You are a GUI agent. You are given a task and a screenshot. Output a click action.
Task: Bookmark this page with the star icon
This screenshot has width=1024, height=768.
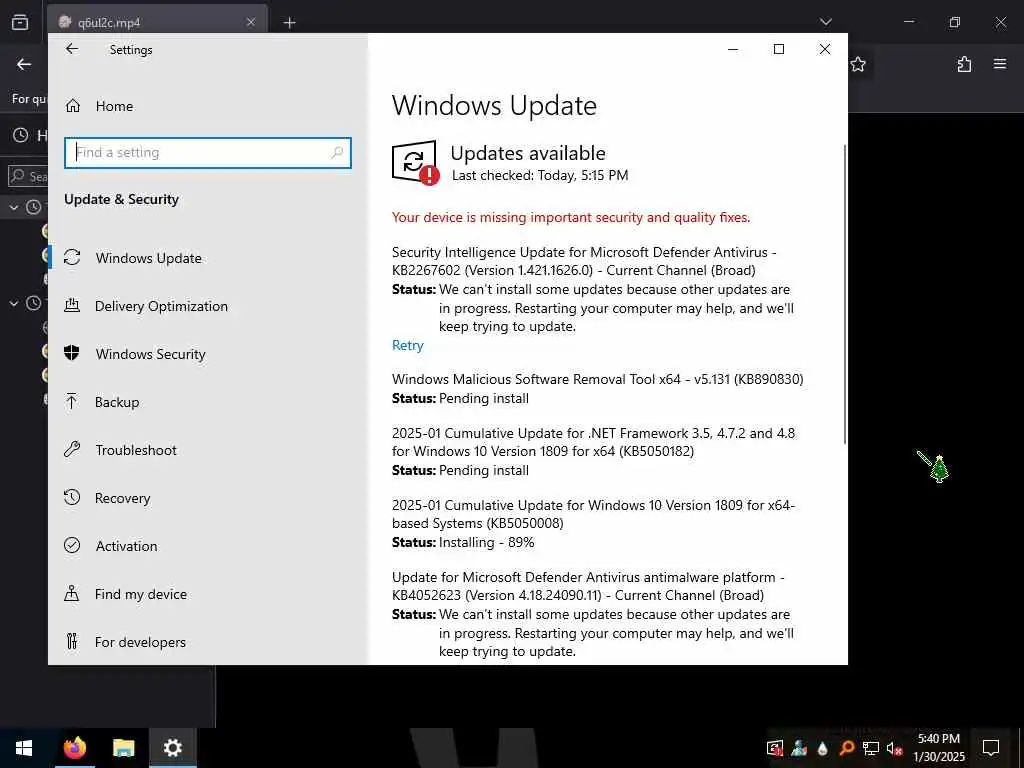tap(858, 64)
